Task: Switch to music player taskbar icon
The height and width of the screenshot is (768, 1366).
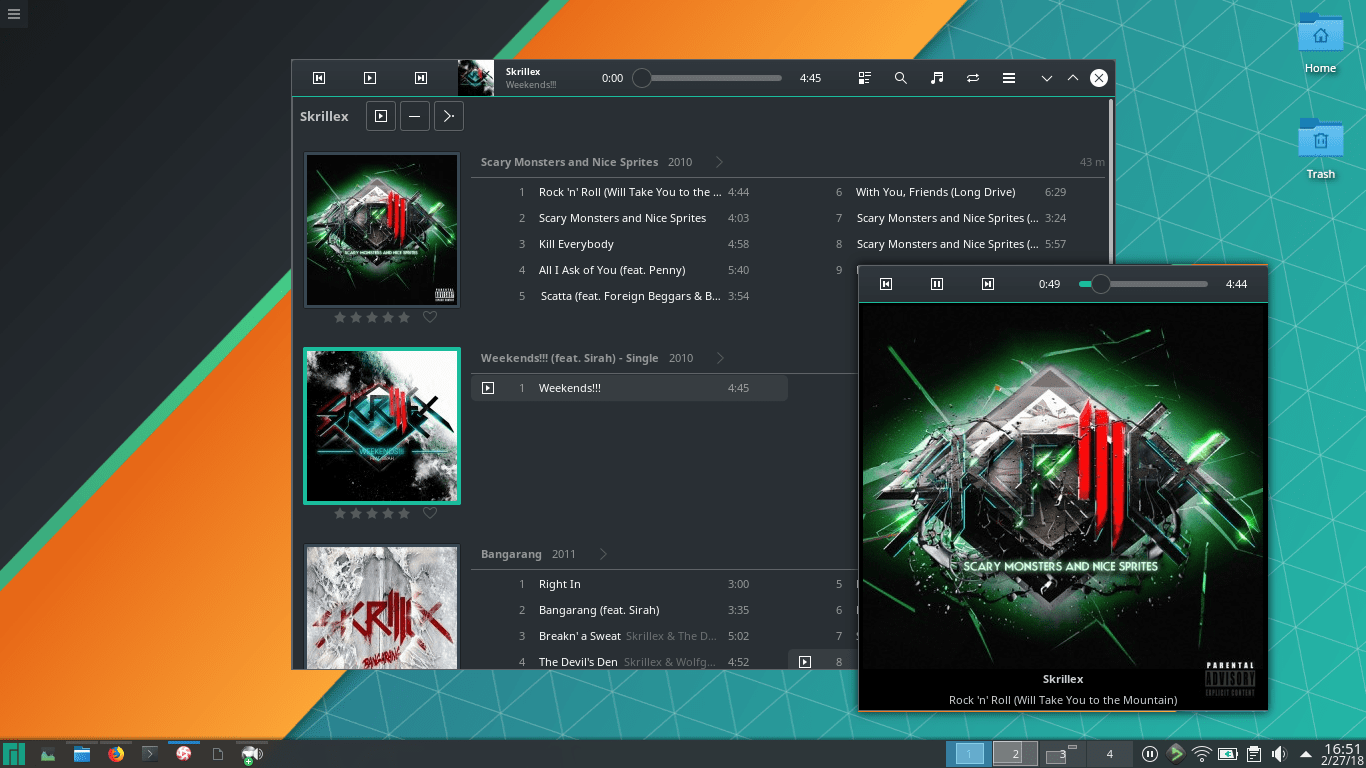Action: click(184, 754)
